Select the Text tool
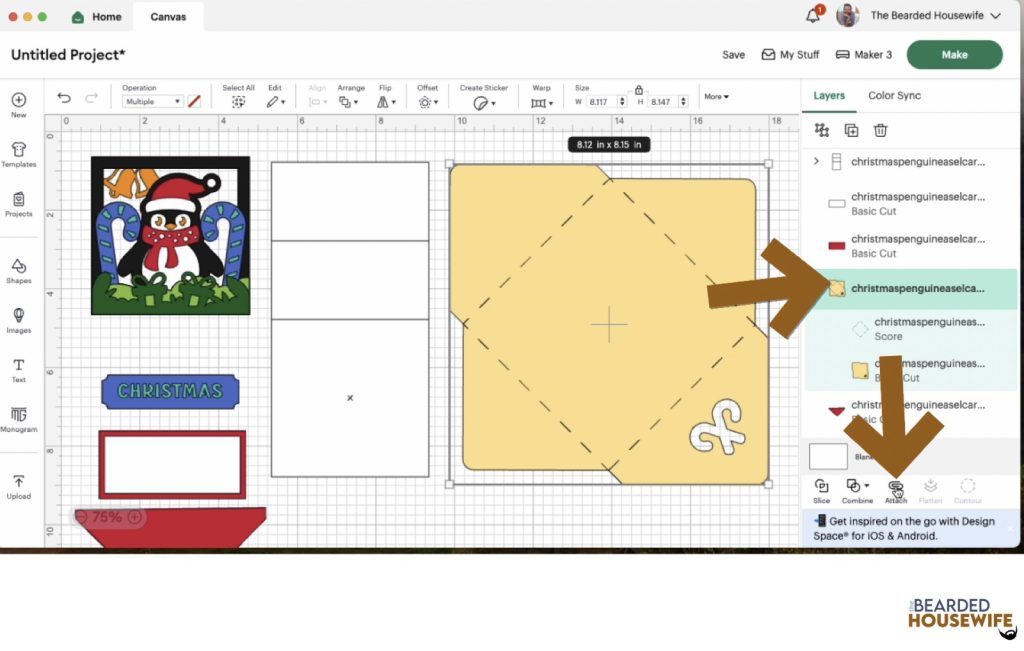The image size is (1024, 651). pyautogui.click(x=18, y=369)
